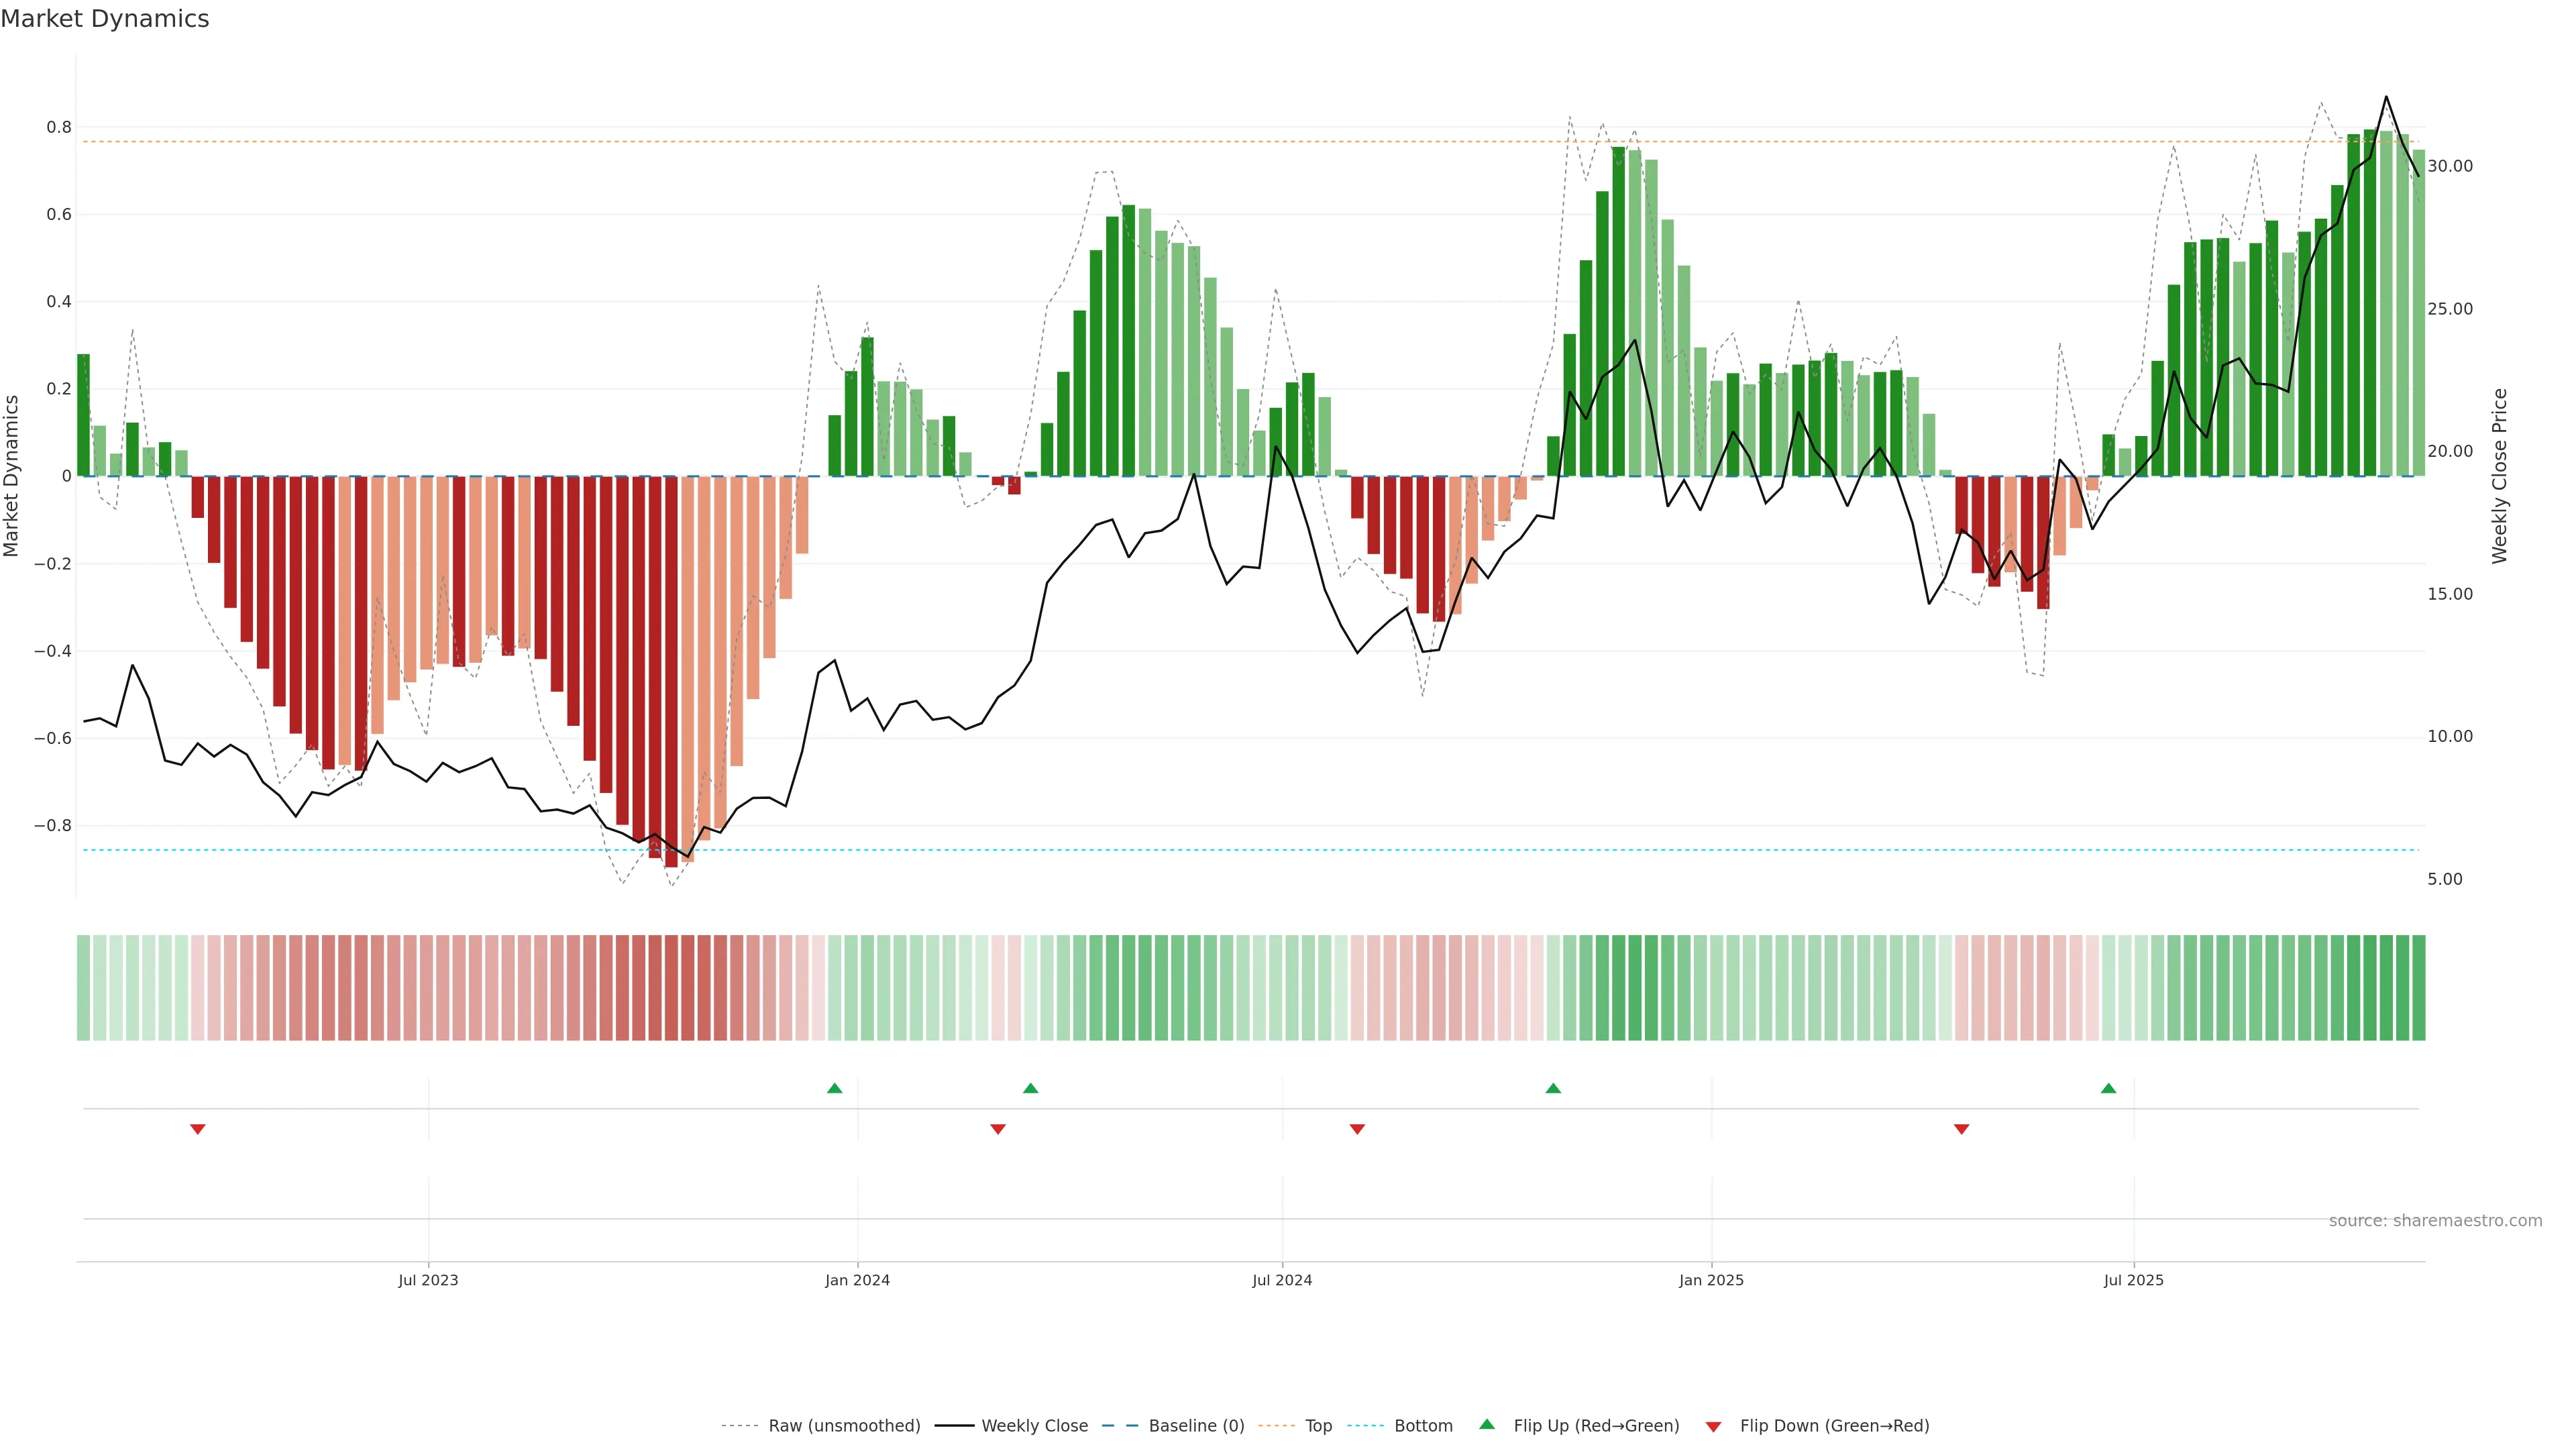Click the Jul 2023 x-axis label
2576x1449 pixels.
(x=428, y=1280)
